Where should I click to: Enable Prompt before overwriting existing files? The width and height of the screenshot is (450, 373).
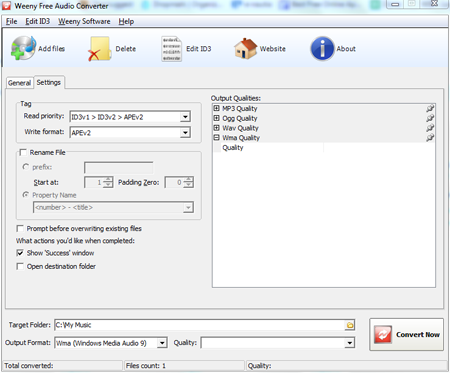click(x=20, y=229)
